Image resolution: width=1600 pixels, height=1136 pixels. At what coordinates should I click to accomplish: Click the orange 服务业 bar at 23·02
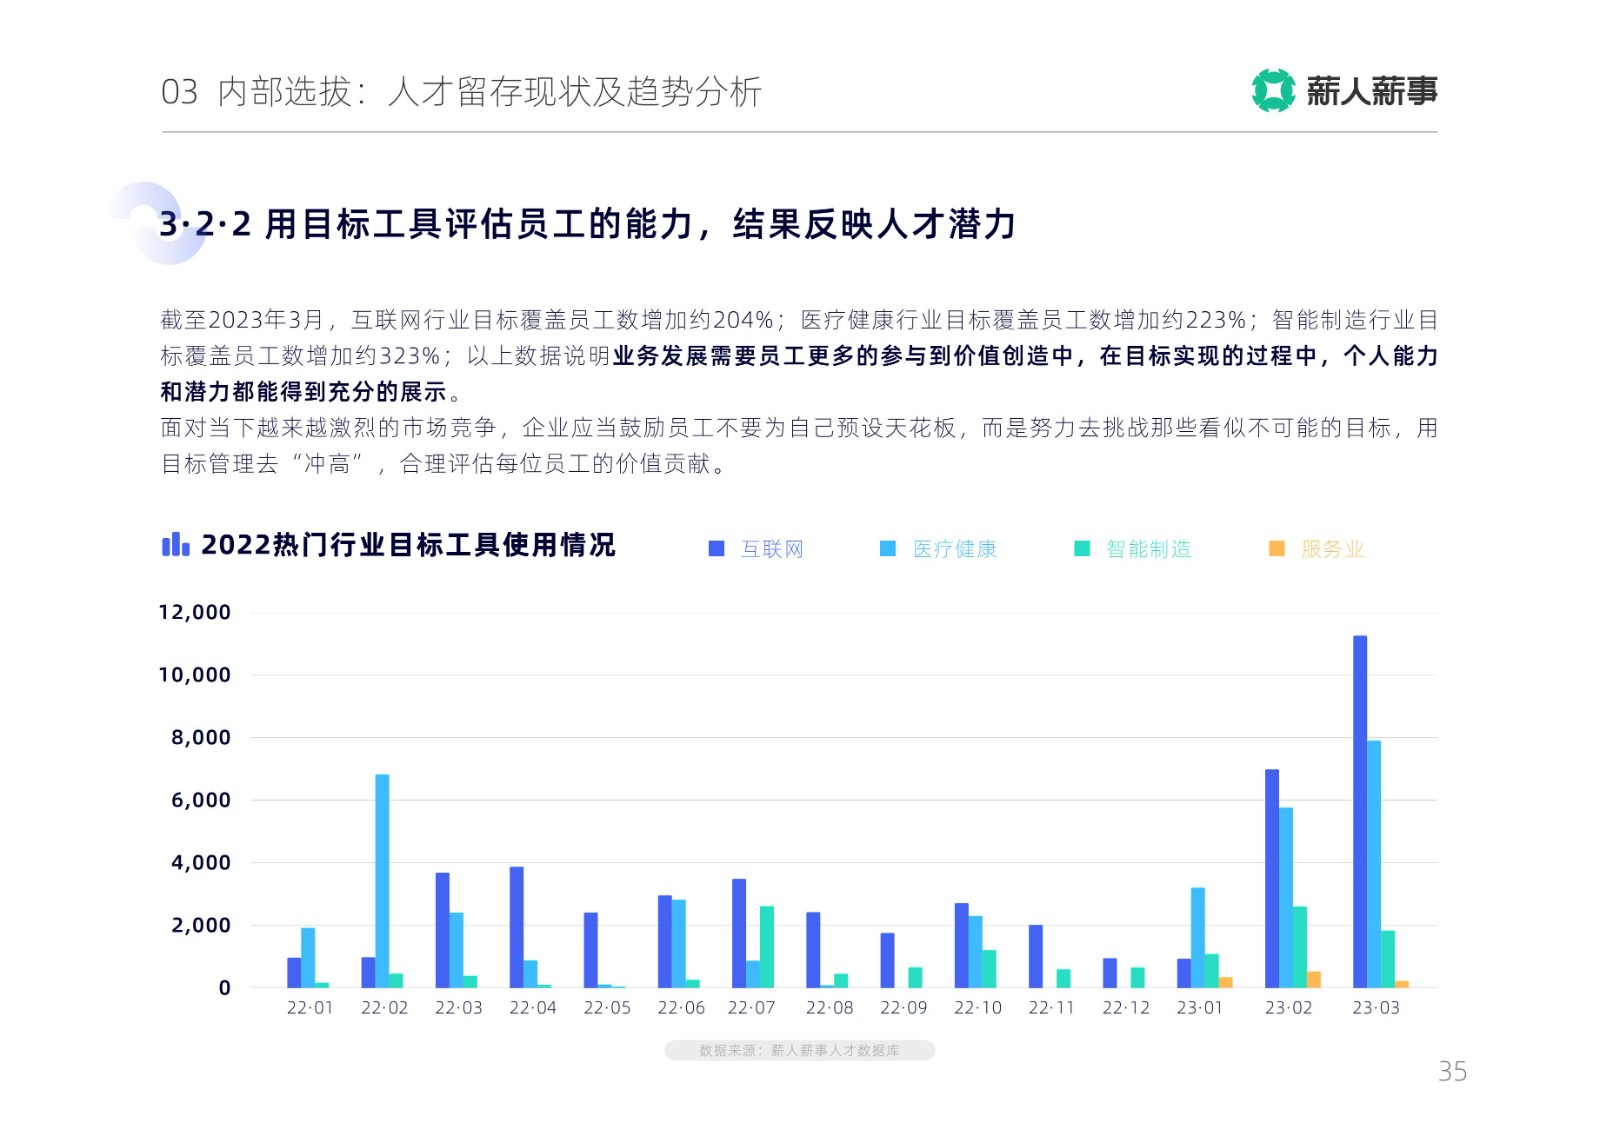(x=1314, y=980)
